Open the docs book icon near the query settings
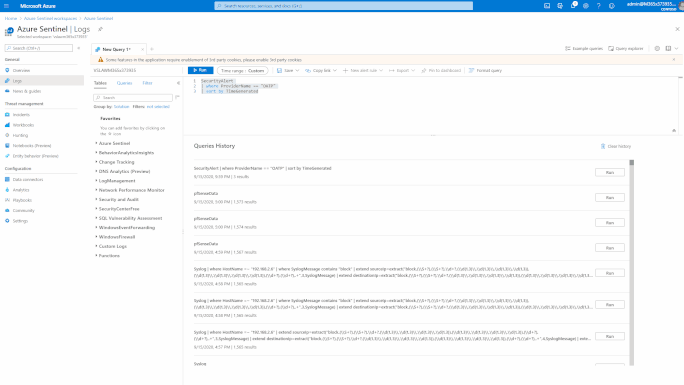Viewport: 684px width, 385px height. [x=668, y=48]
